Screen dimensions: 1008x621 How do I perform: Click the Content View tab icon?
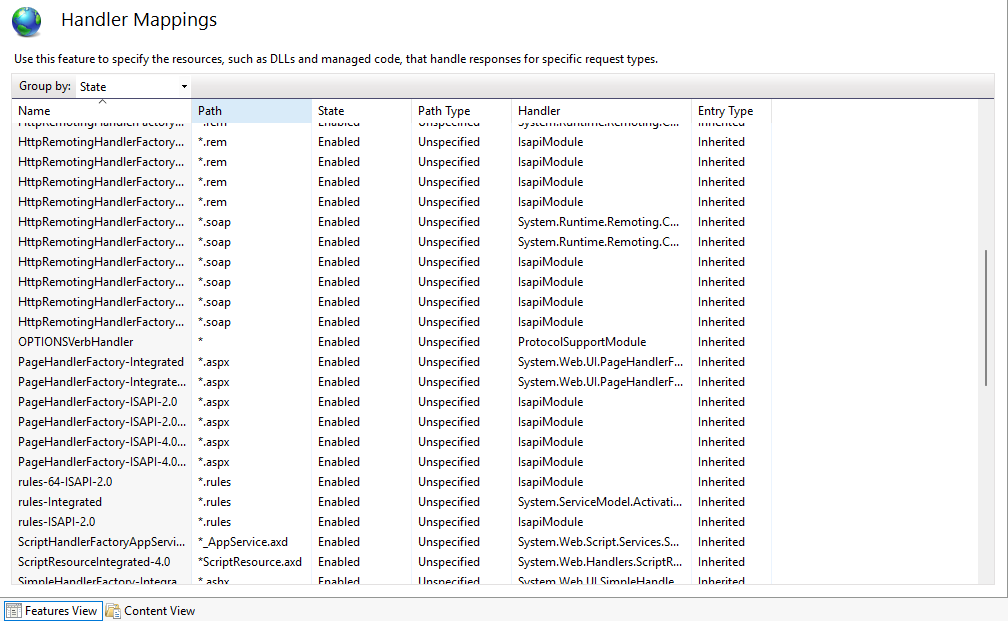coord(113,611)
